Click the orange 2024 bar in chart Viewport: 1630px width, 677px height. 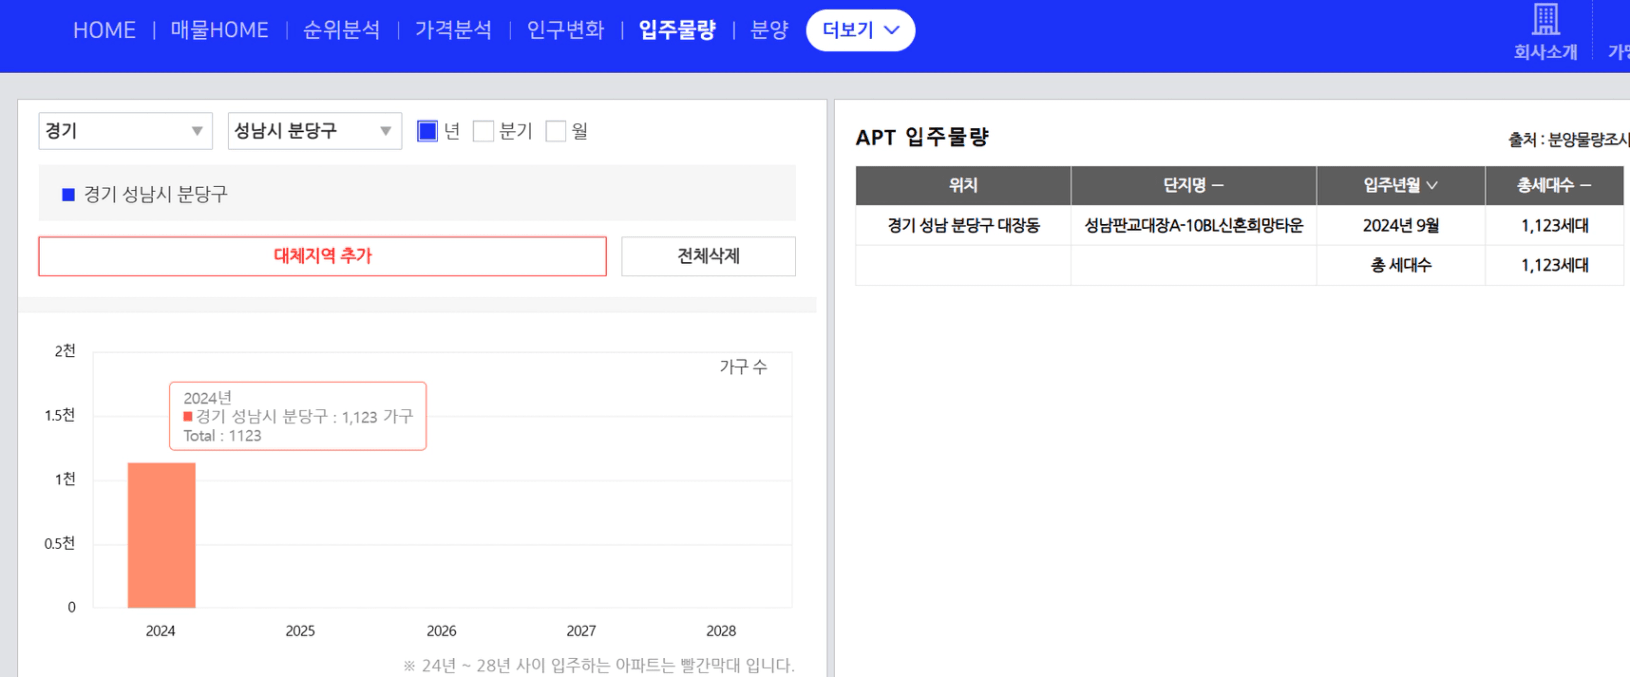point(161,535)
